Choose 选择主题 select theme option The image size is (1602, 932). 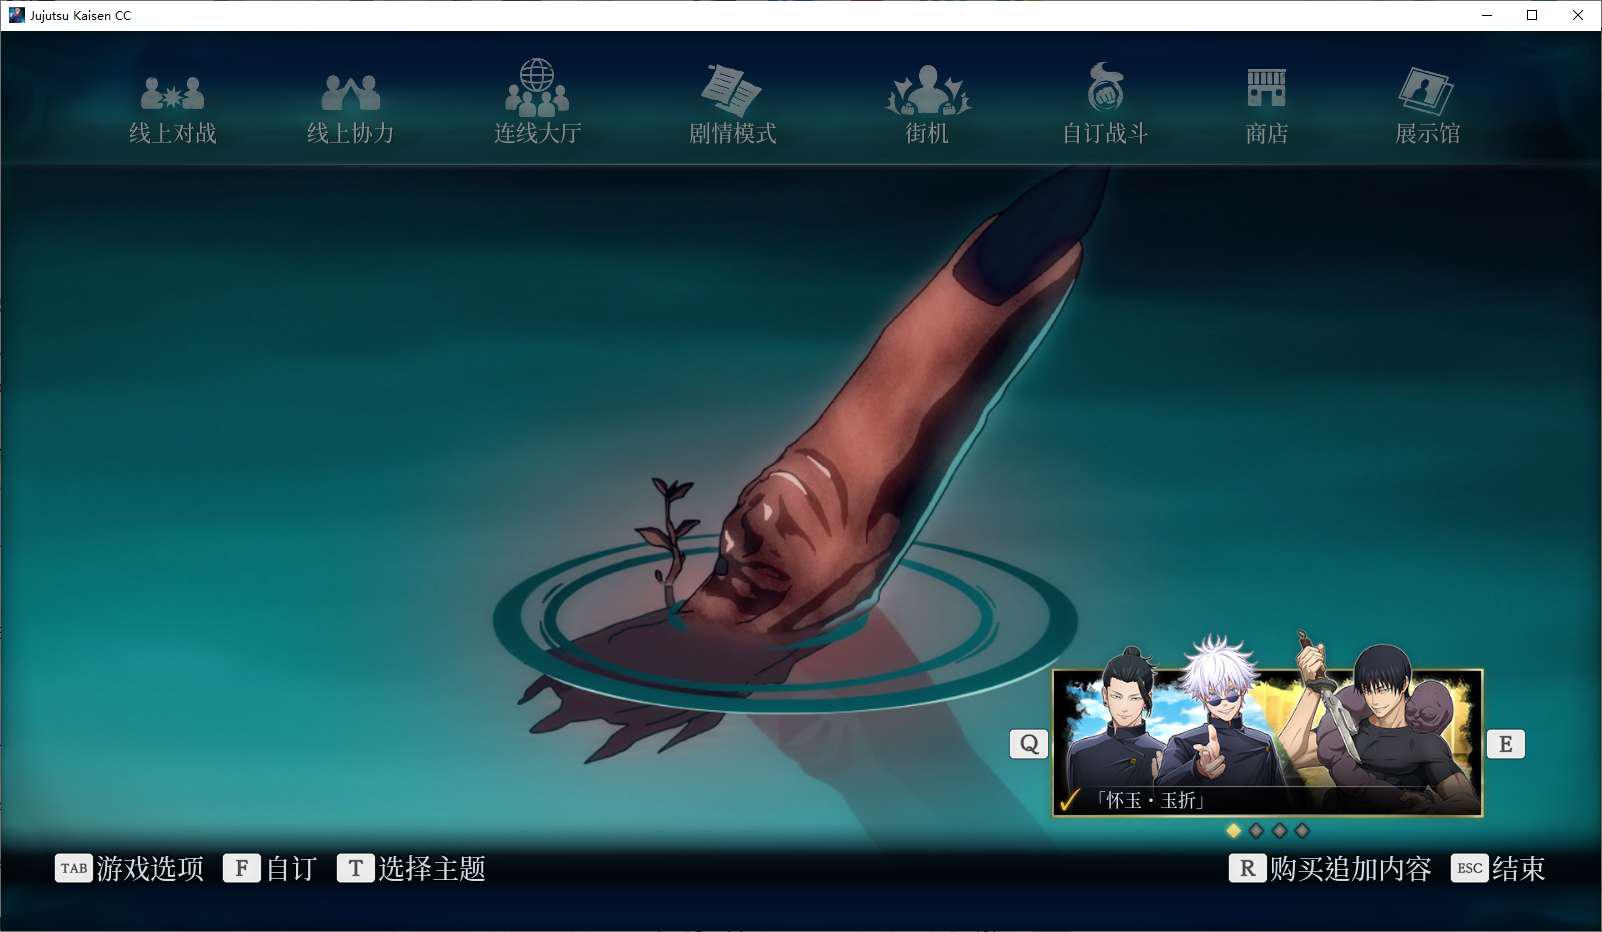412,868
